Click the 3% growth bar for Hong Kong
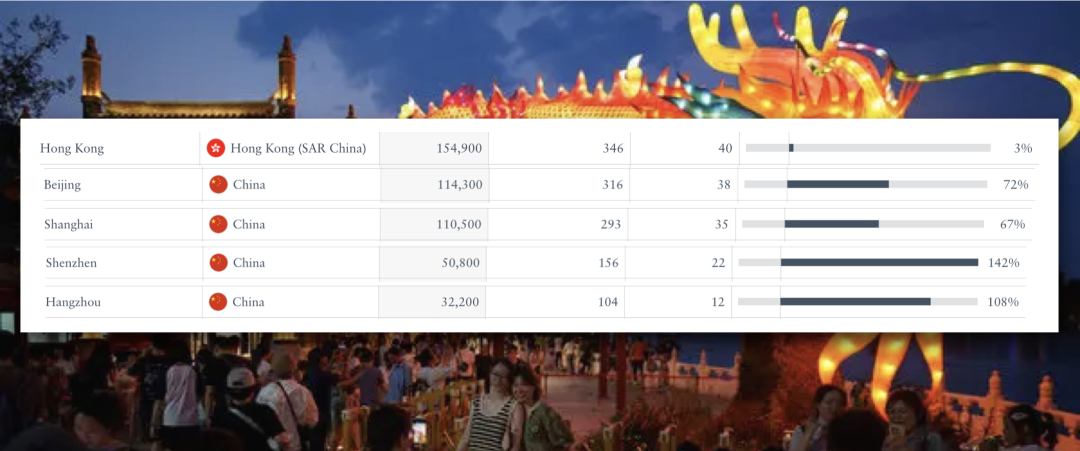The image size is (1080, 451). click(x=868, y=148)
